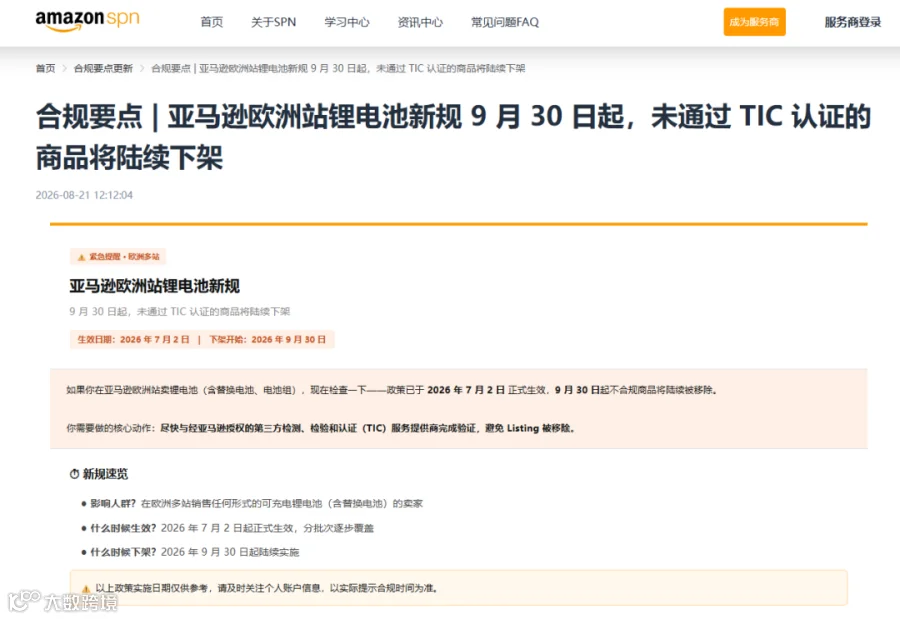
Task: Click the warning triangle icon in the bottom notice
Action: (86, 589)
